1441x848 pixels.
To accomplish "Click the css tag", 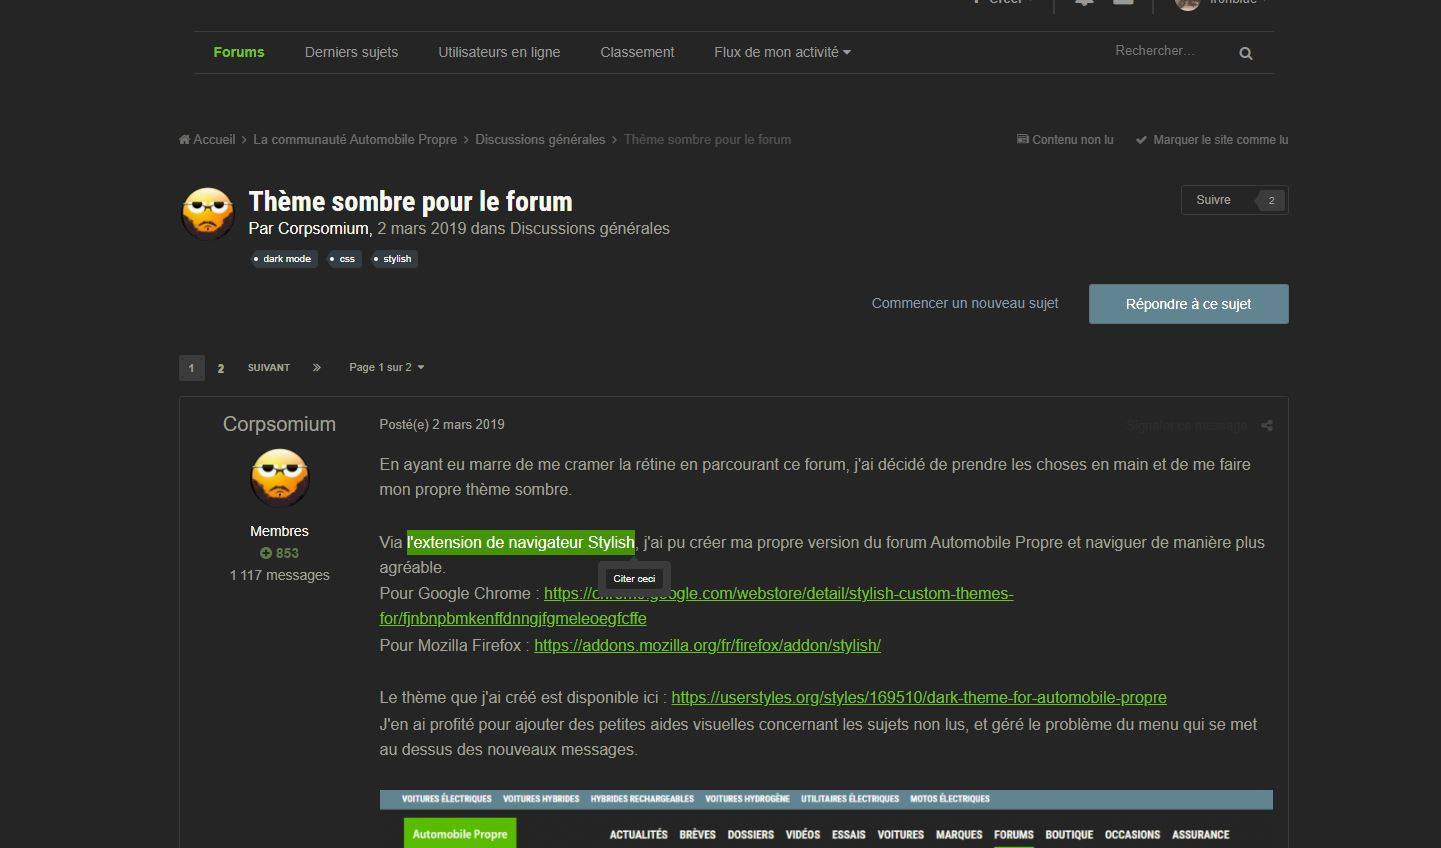I will 343,259.
